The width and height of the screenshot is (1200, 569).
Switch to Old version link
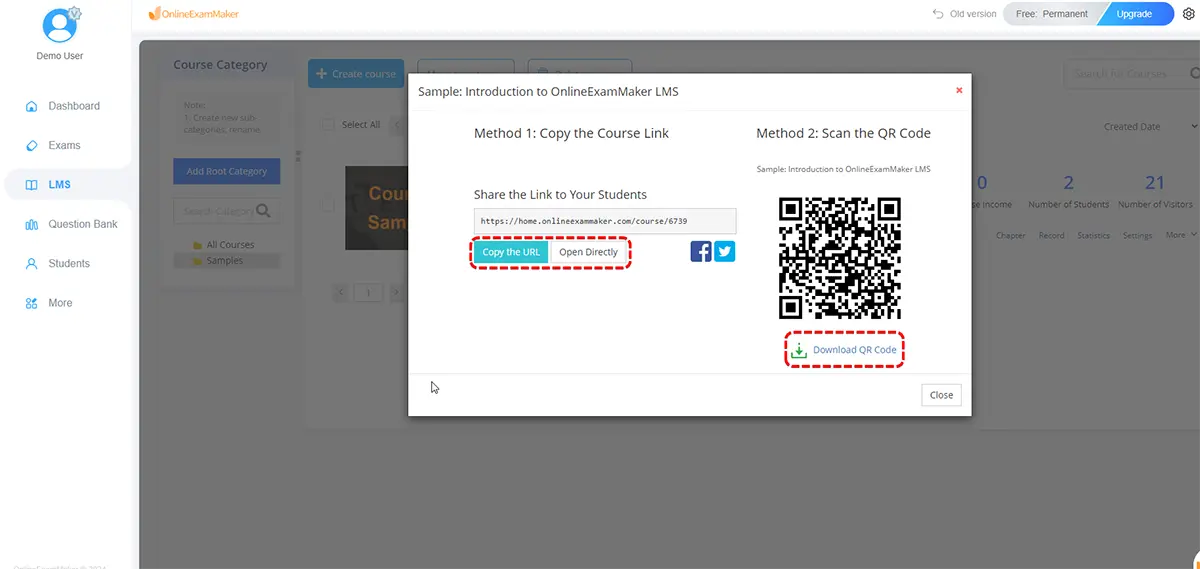pyautogui.click(x=964, y=14)
